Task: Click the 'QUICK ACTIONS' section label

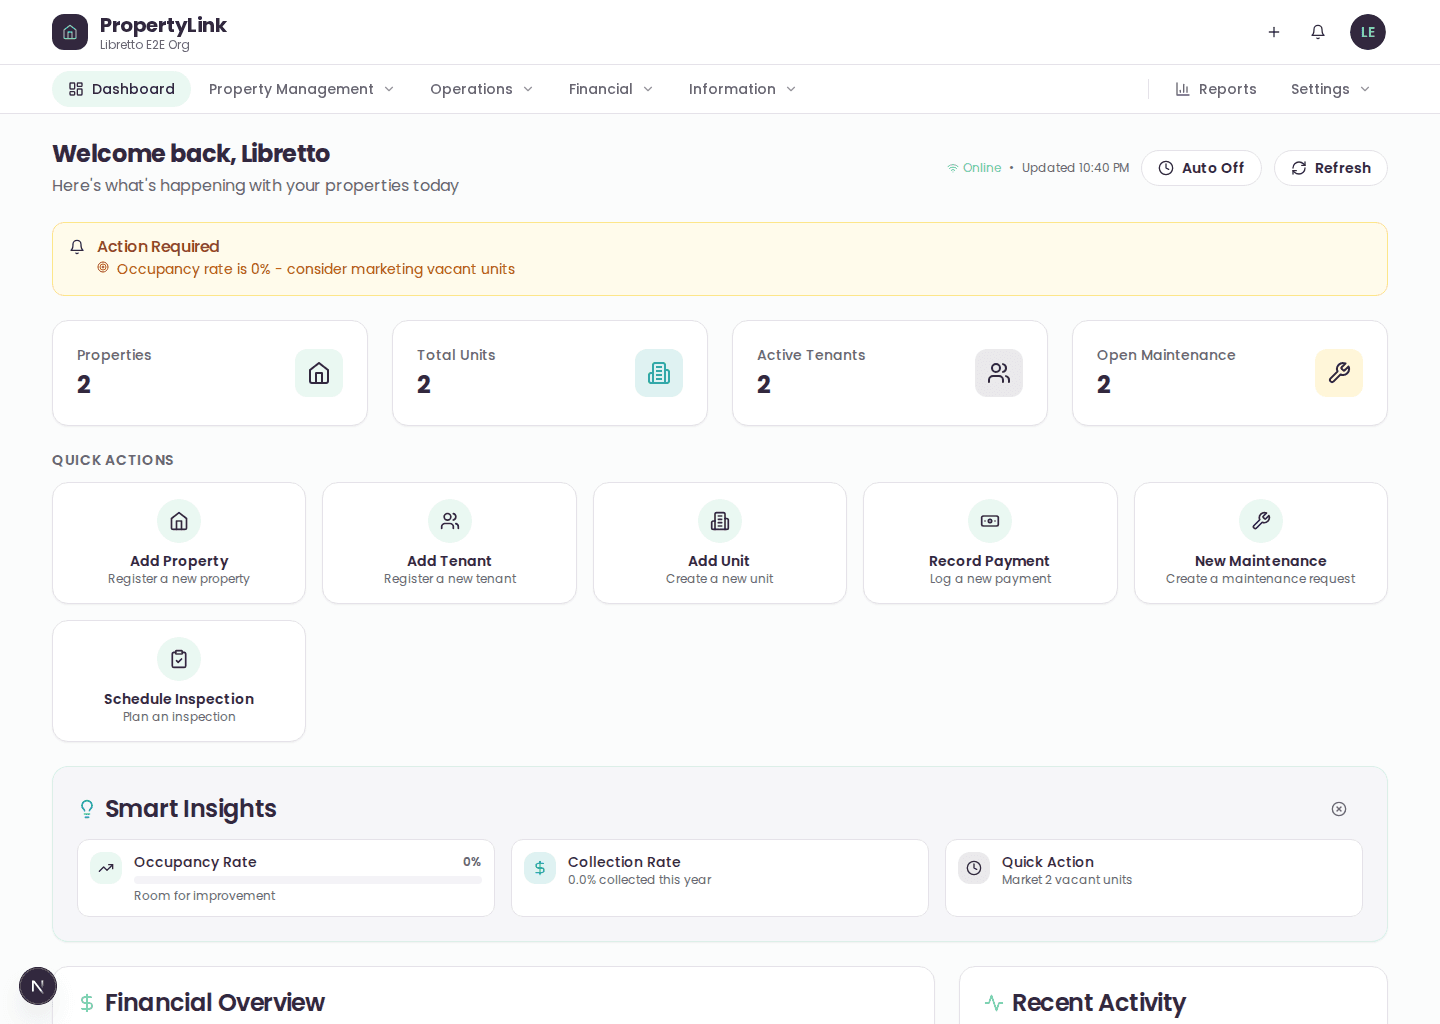Action: [x=113, y=460]
